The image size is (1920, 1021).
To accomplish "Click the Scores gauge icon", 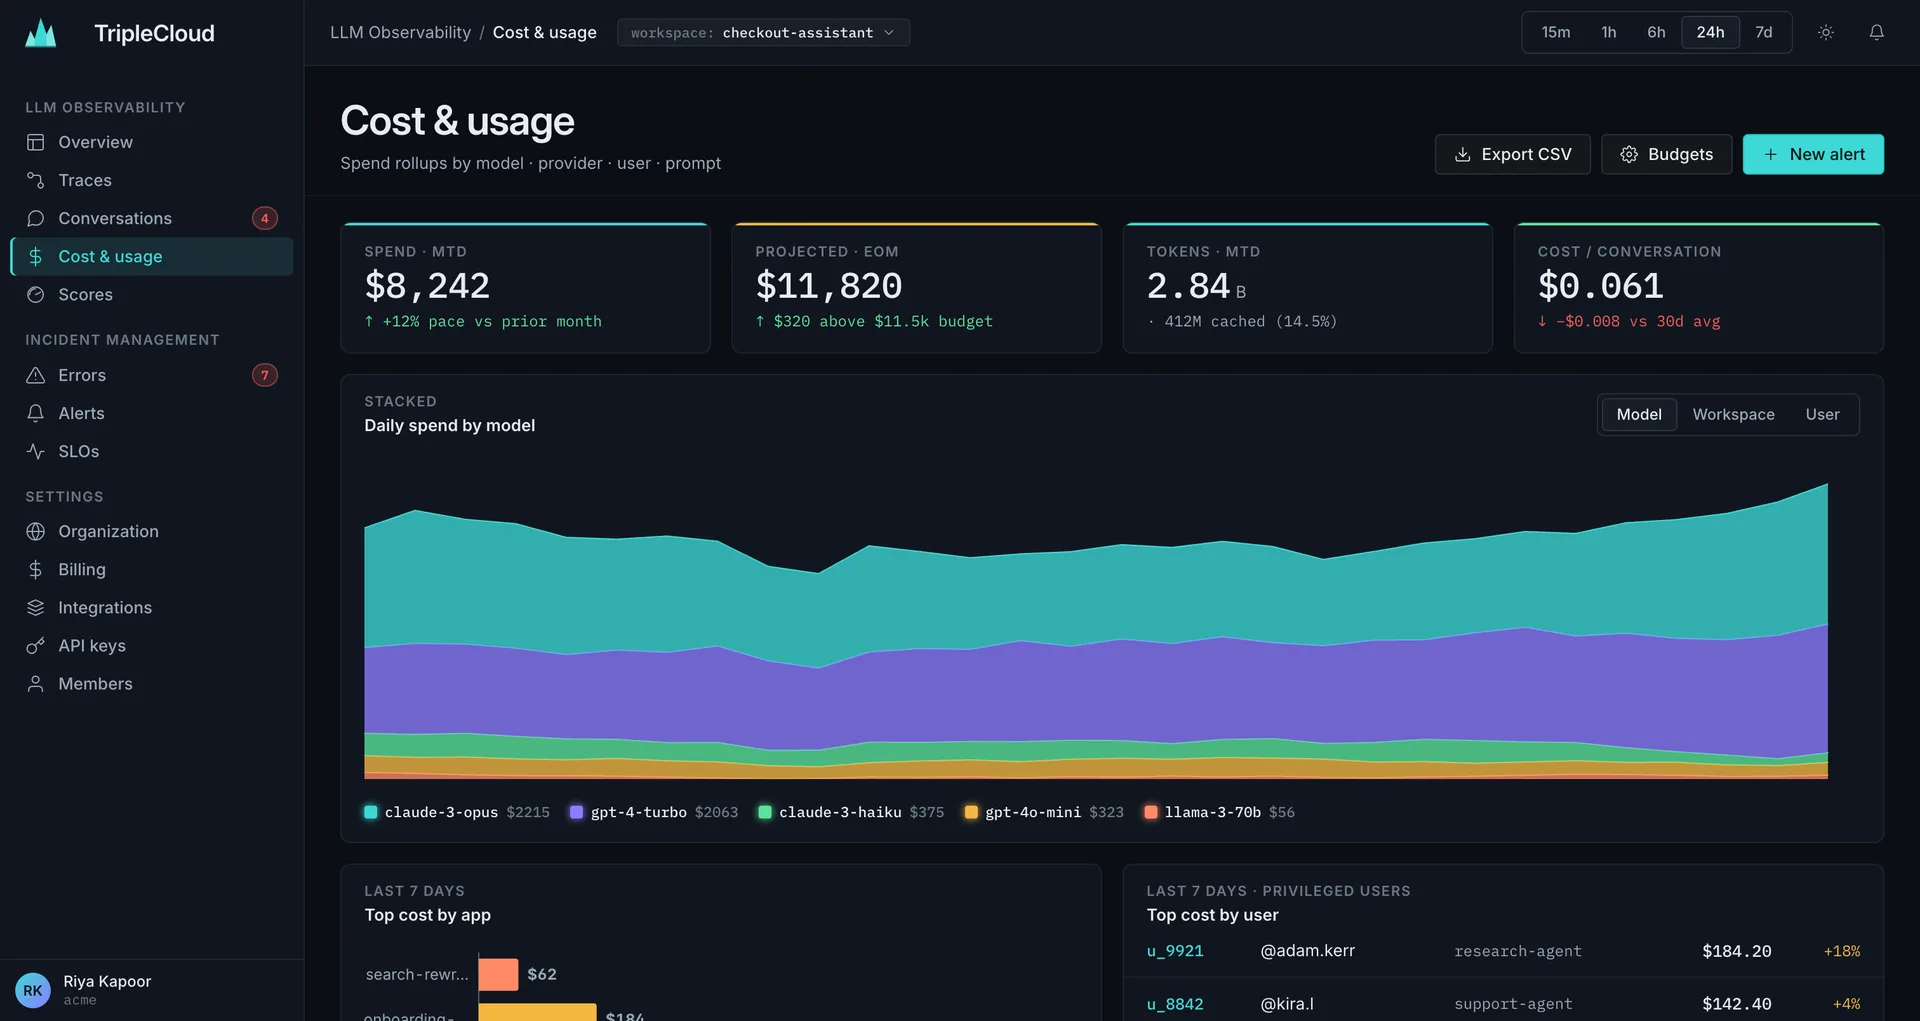I will pos(36,294).
